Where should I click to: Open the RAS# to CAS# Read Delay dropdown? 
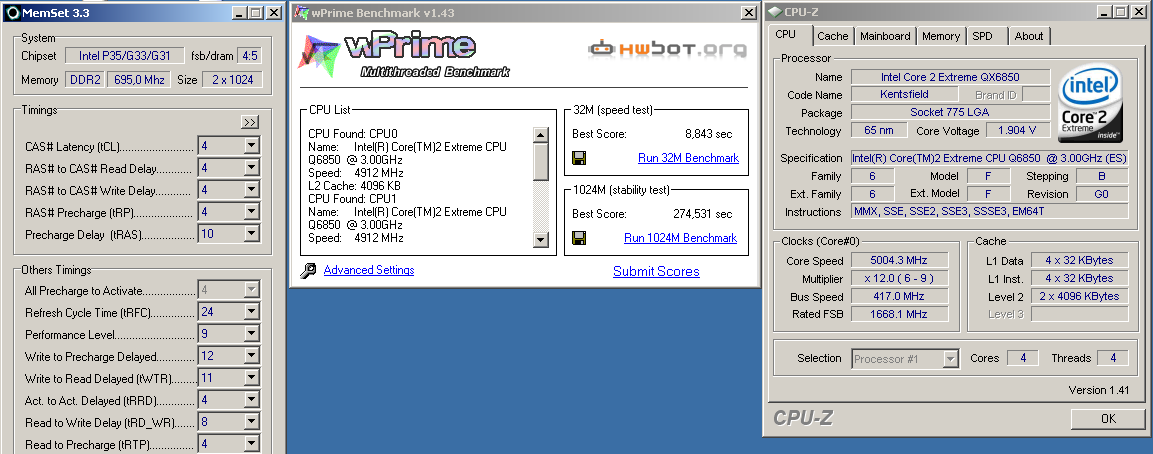[x=251, y=168]
